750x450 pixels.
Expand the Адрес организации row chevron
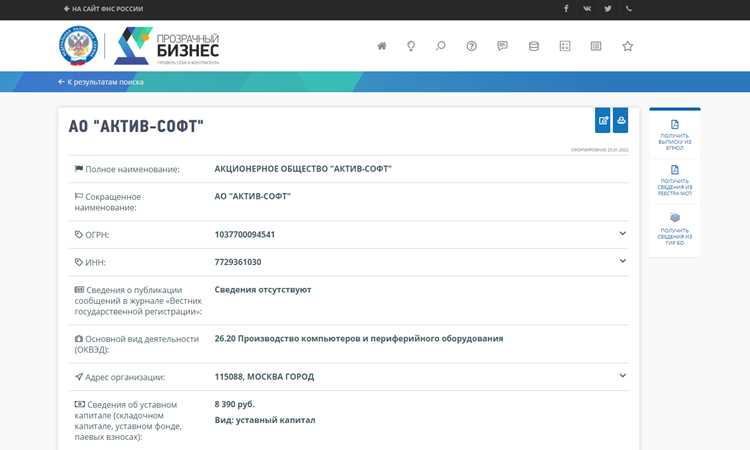coord(622,376)
